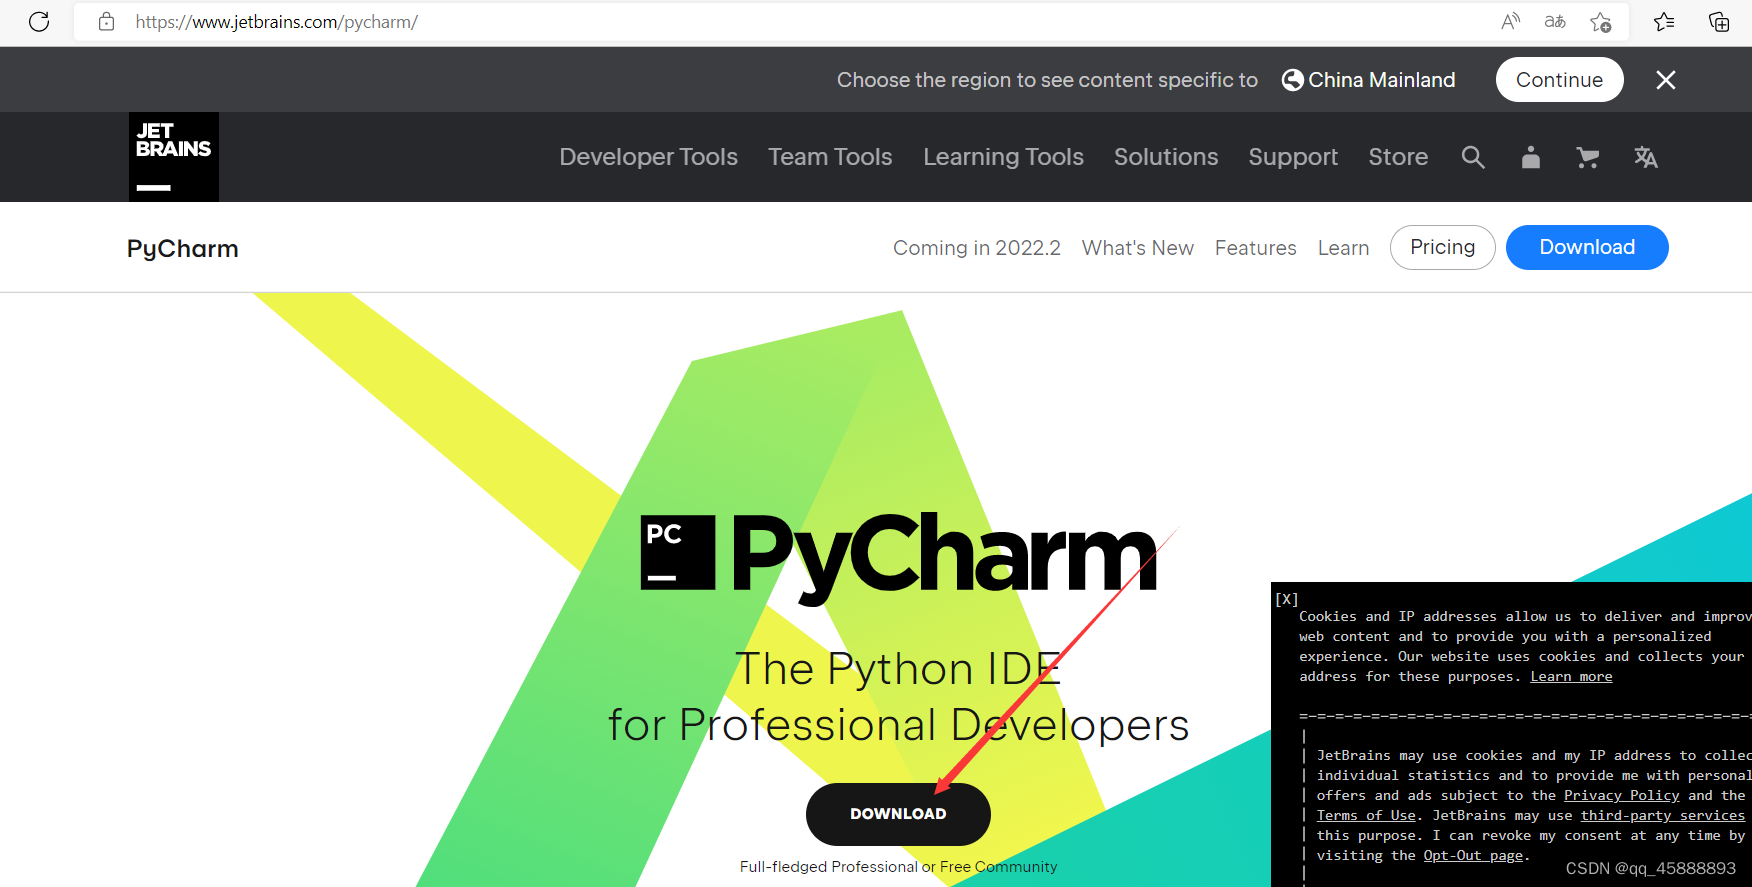Open the JetBrains account icon
Viewport: 1752px width, 887px height.
[1530, 157]
